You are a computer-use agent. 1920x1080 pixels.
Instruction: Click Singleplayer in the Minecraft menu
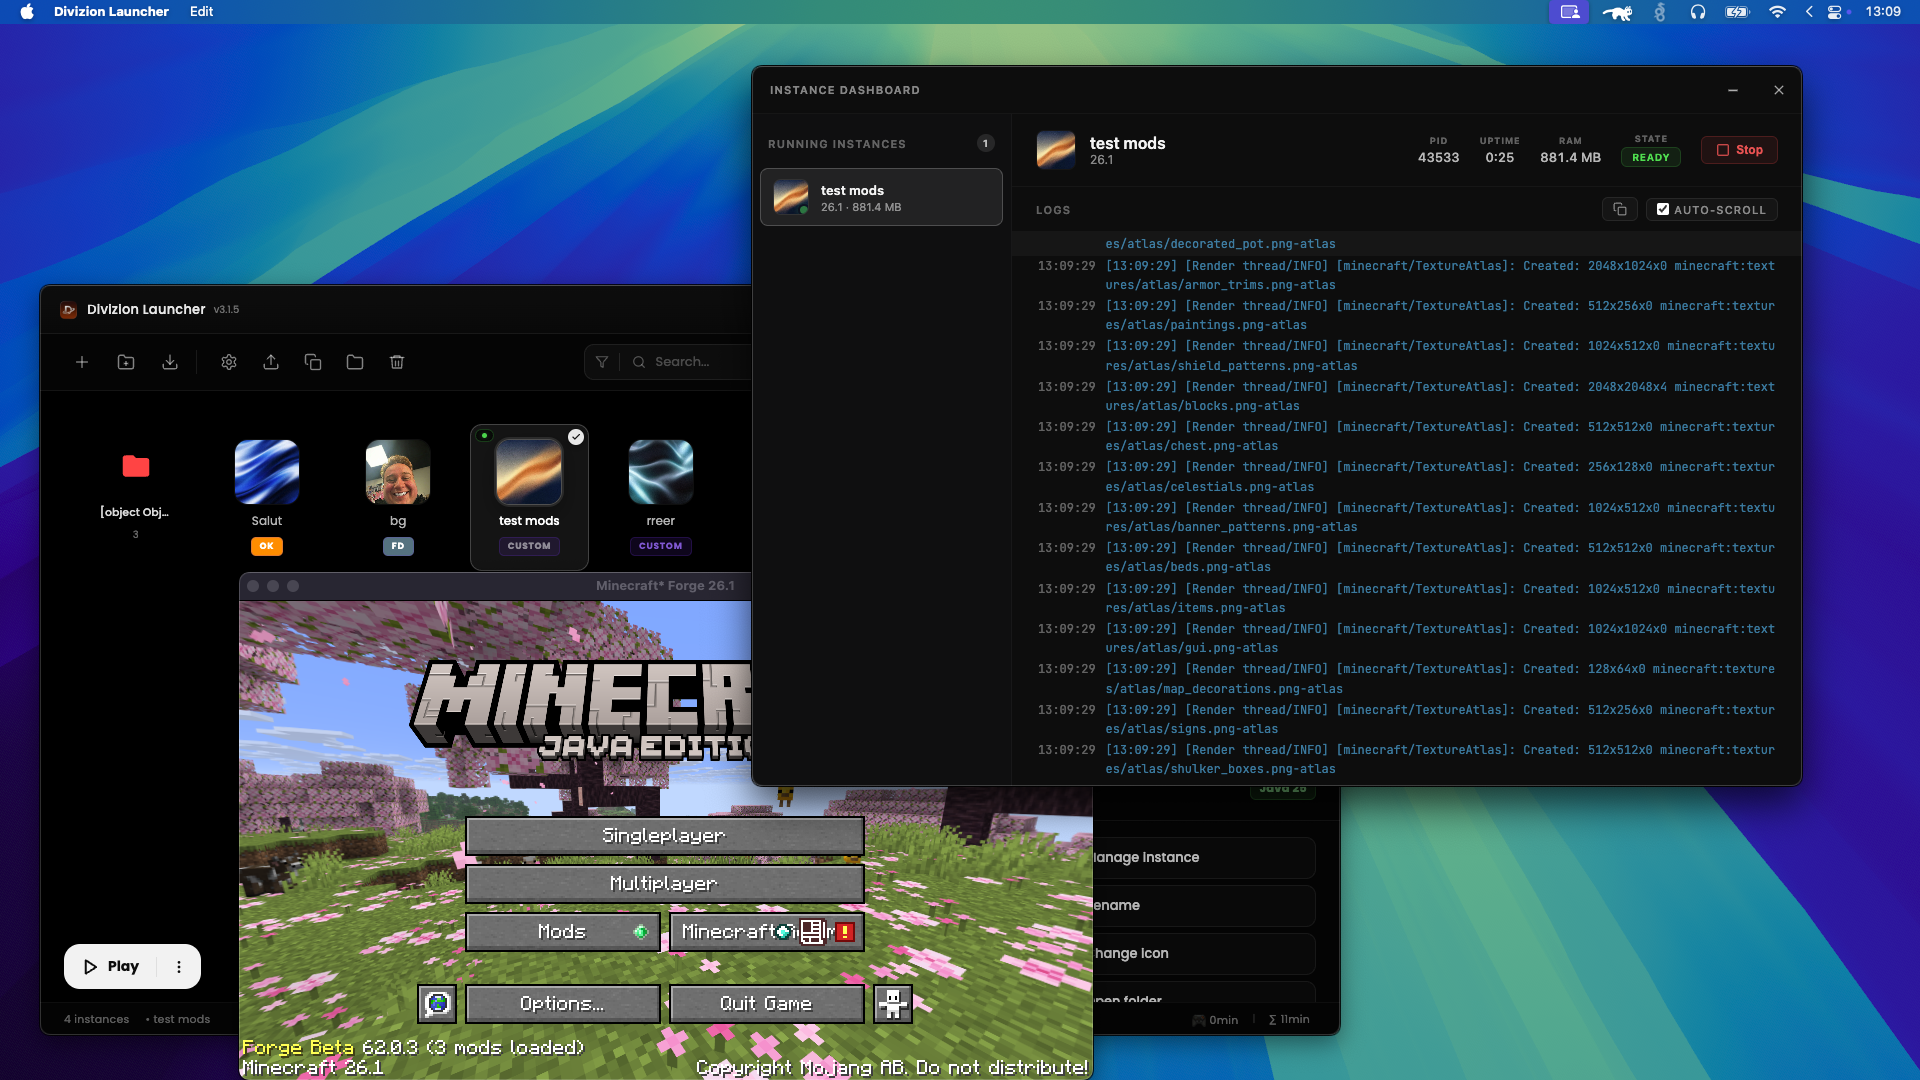[x=665, y=835]
